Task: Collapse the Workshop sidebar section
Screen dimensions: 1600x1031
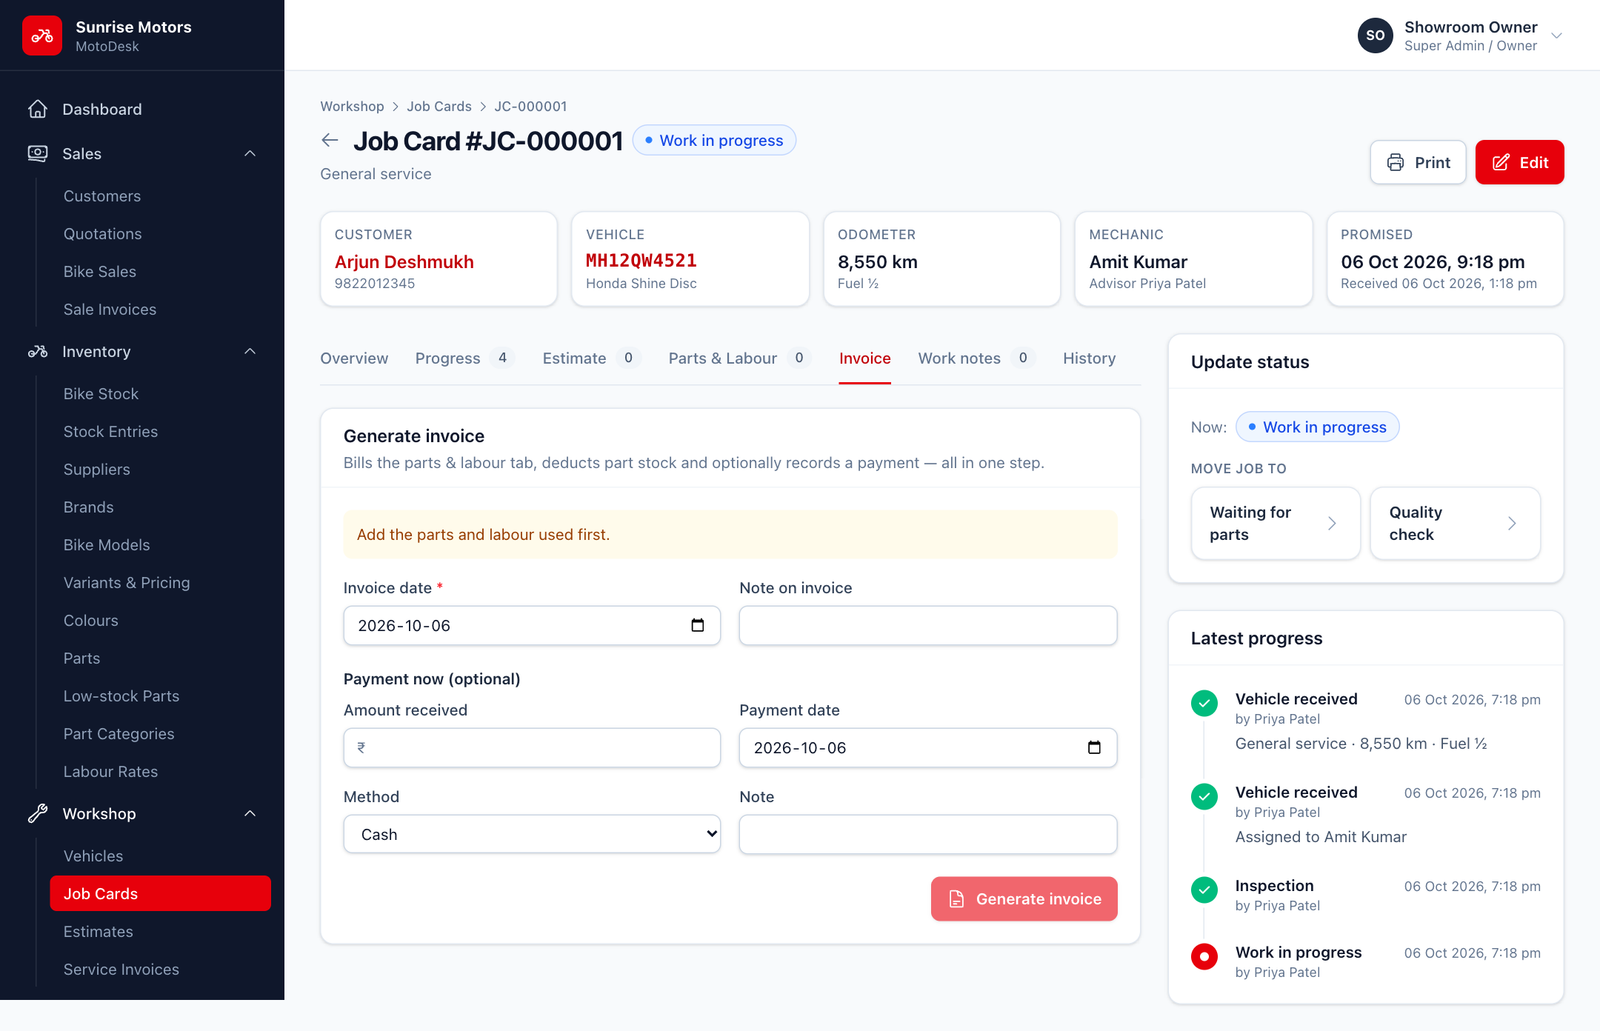Action: pos(250,813)
